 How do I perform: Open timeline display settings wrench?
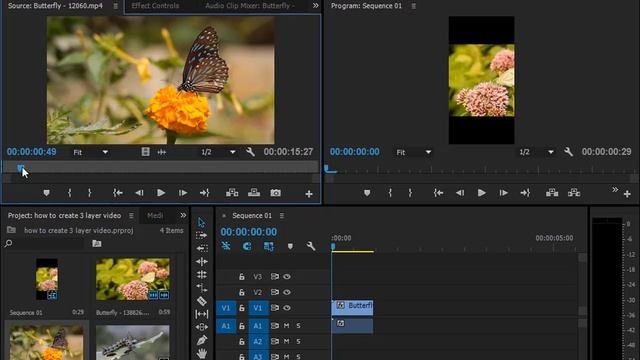[x=311, y=246]
